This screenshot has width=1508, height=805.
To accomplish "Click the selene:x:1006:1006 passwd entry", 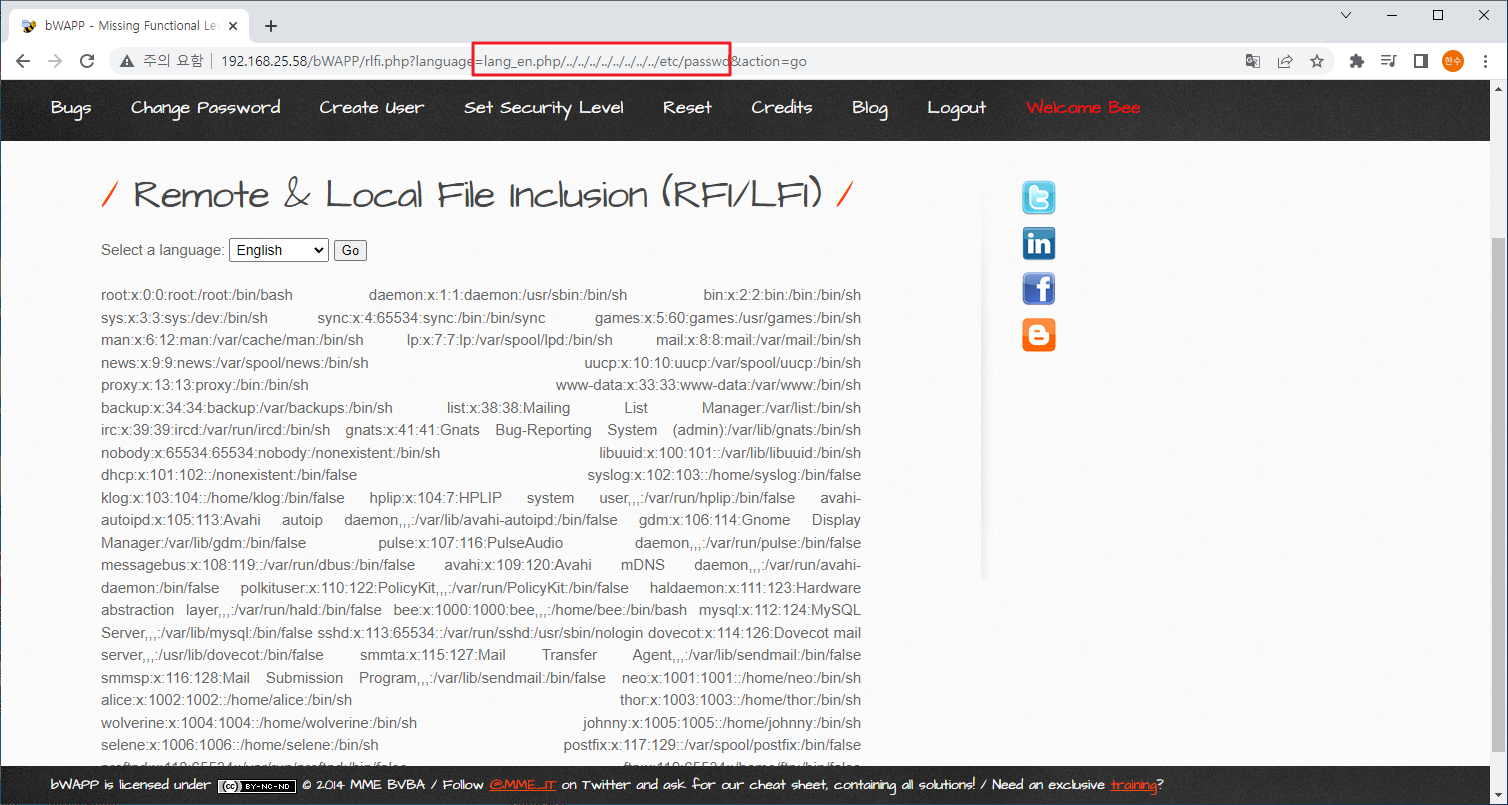I will click(x=240, y=745).
